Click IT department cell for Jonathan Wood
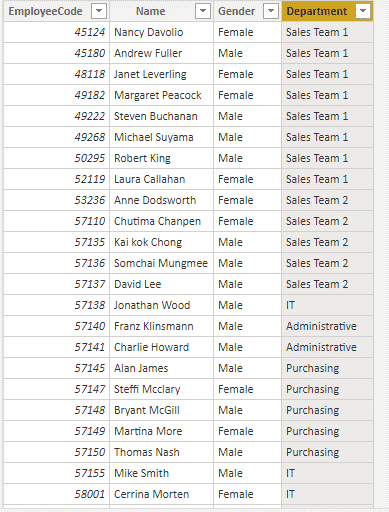The width and height of the screenshot is (389, 512). (327, 305)
